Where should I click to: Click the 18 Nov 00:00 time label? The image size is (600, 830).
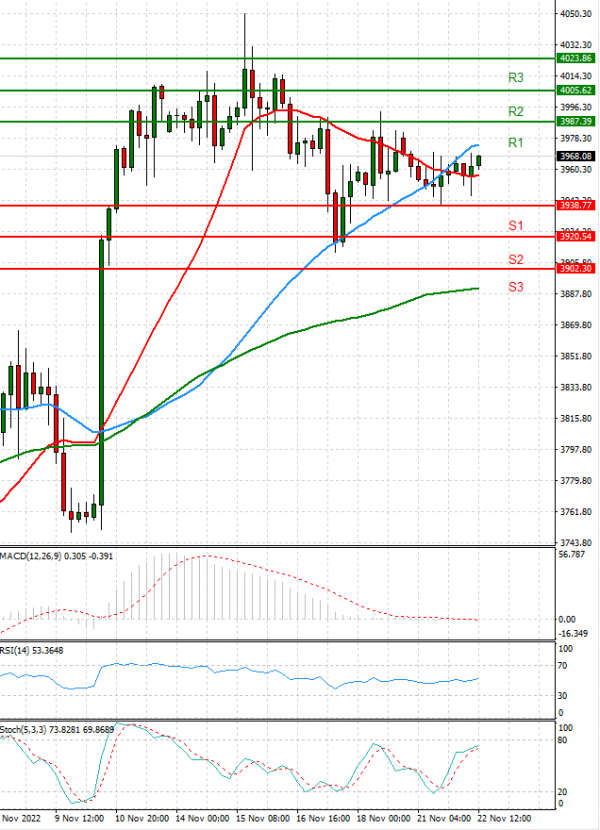coord(383,818)
